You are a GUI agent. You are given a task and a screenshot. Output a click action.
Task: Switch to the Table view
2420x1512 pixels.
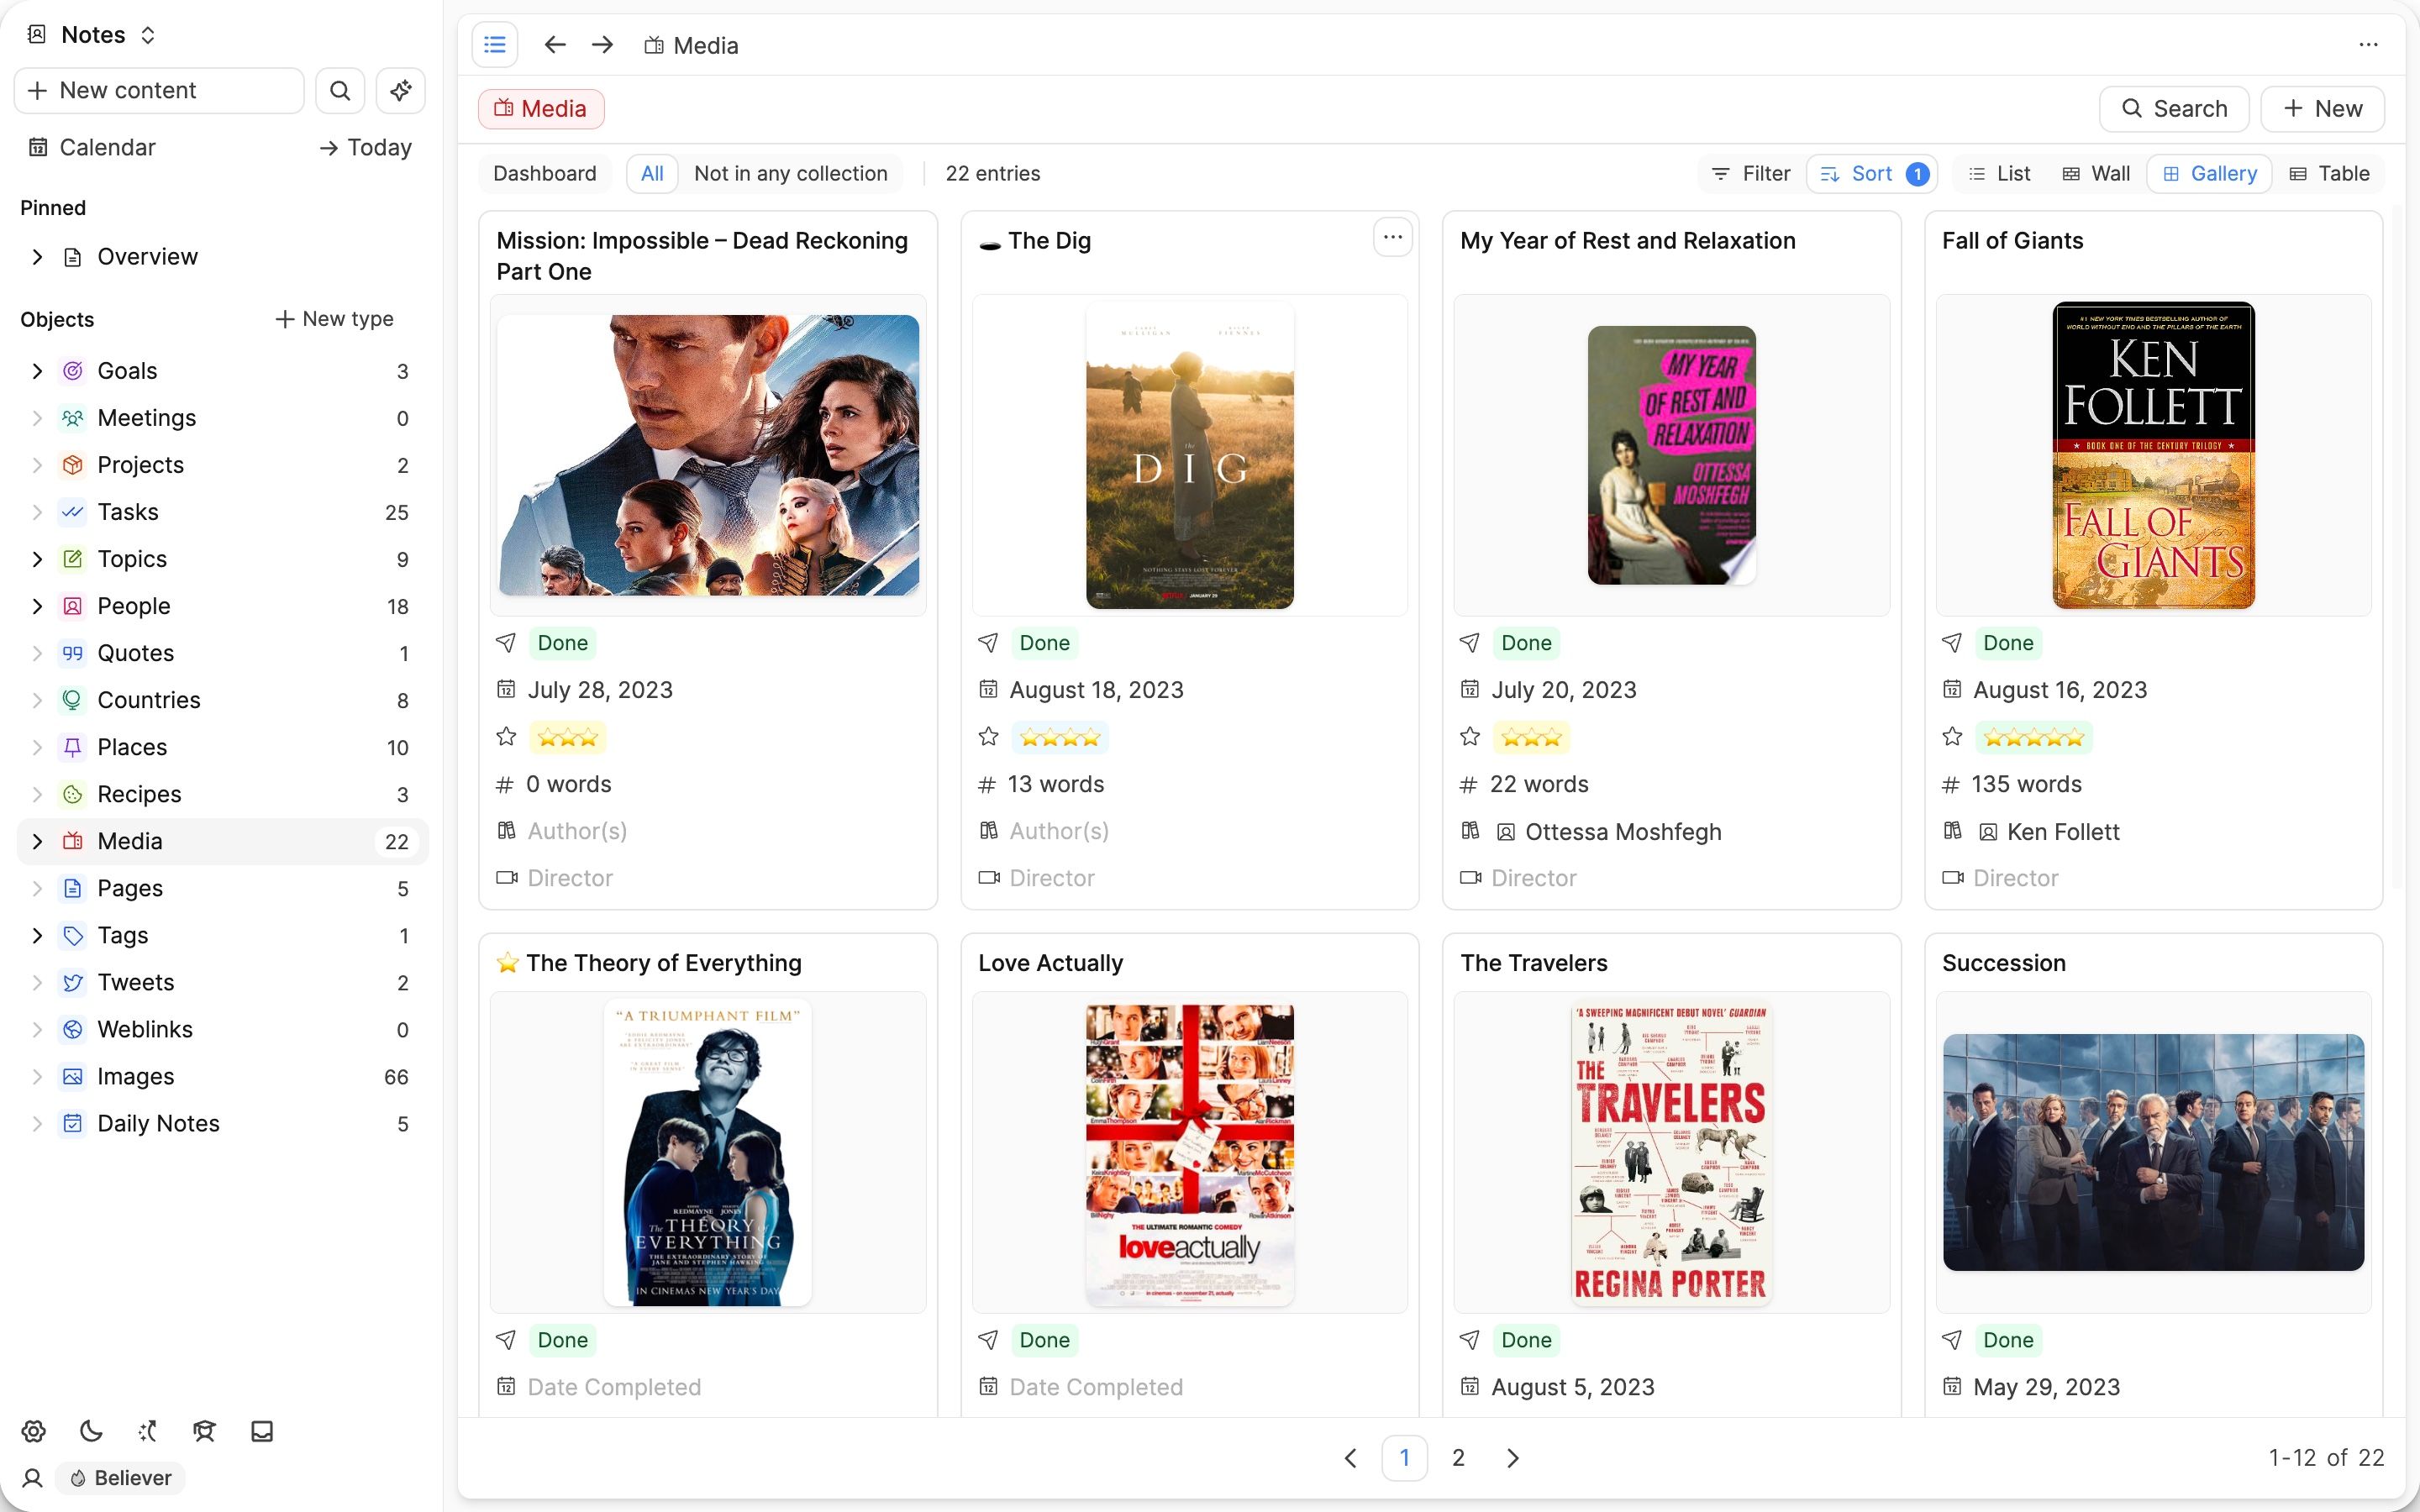pos(2331,173)
